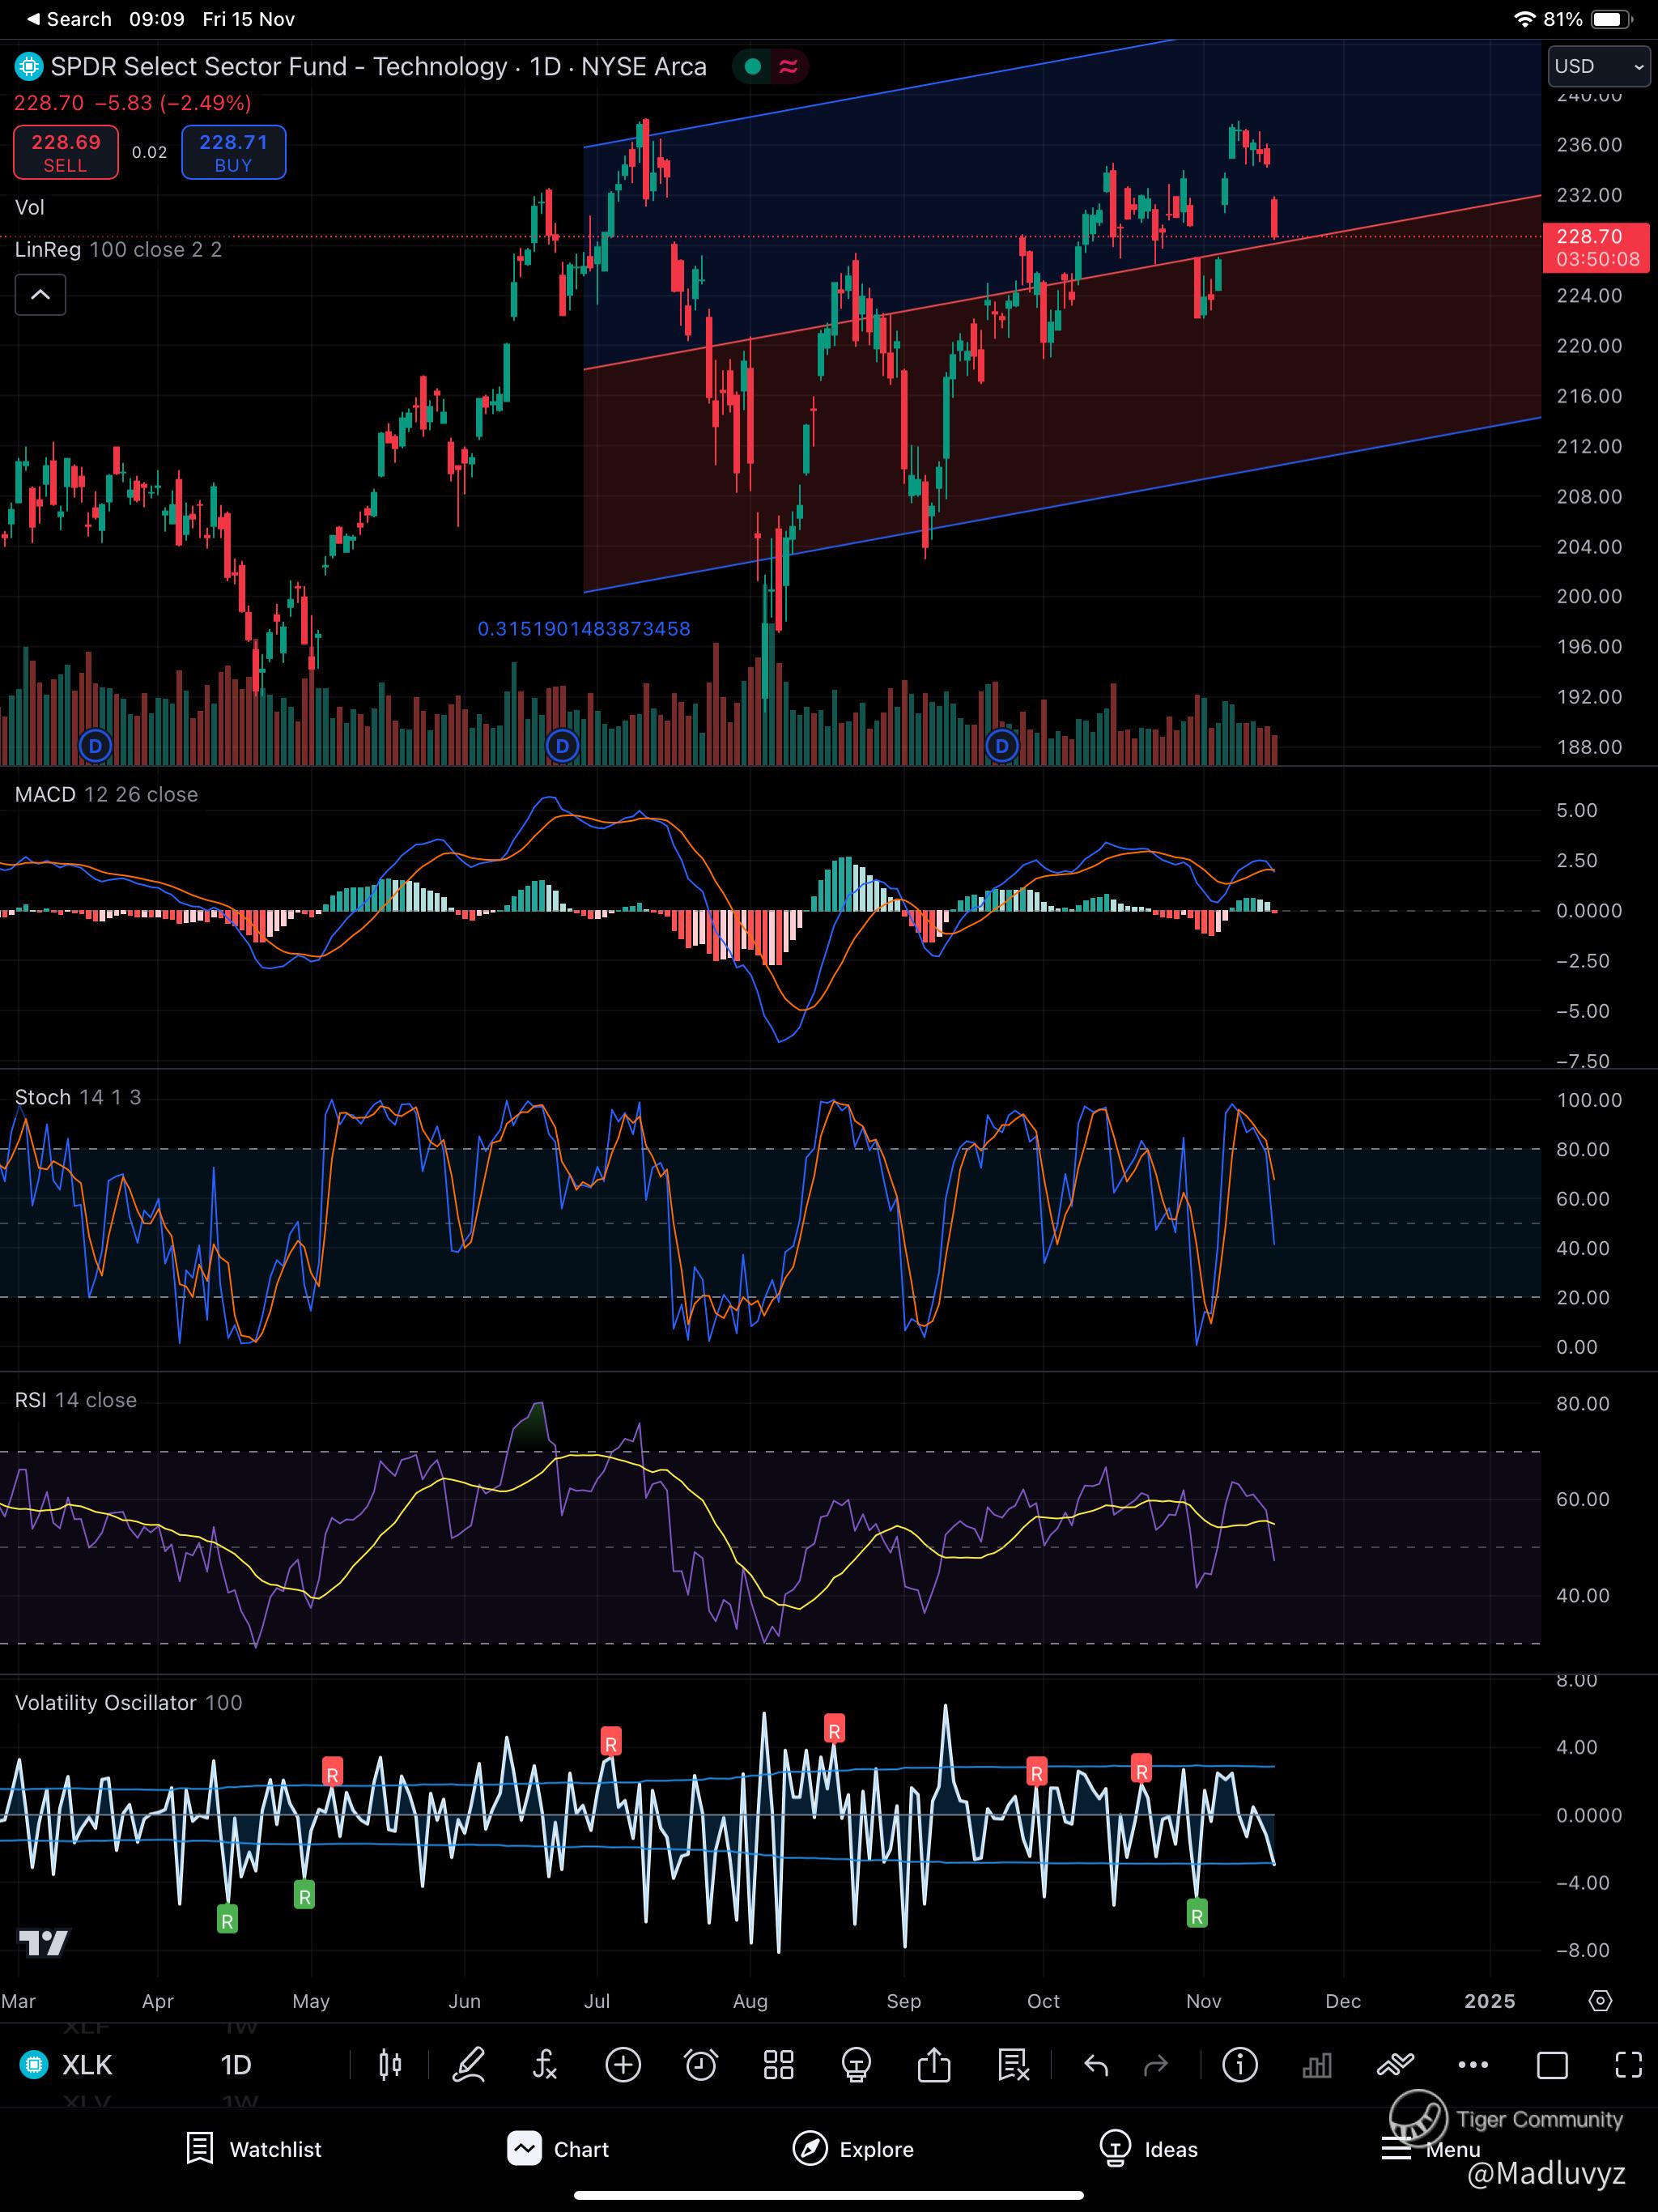Tap the dividend D marker near October
Viewport: 1658px width, 2212px height.
(x=1002, y=746)
